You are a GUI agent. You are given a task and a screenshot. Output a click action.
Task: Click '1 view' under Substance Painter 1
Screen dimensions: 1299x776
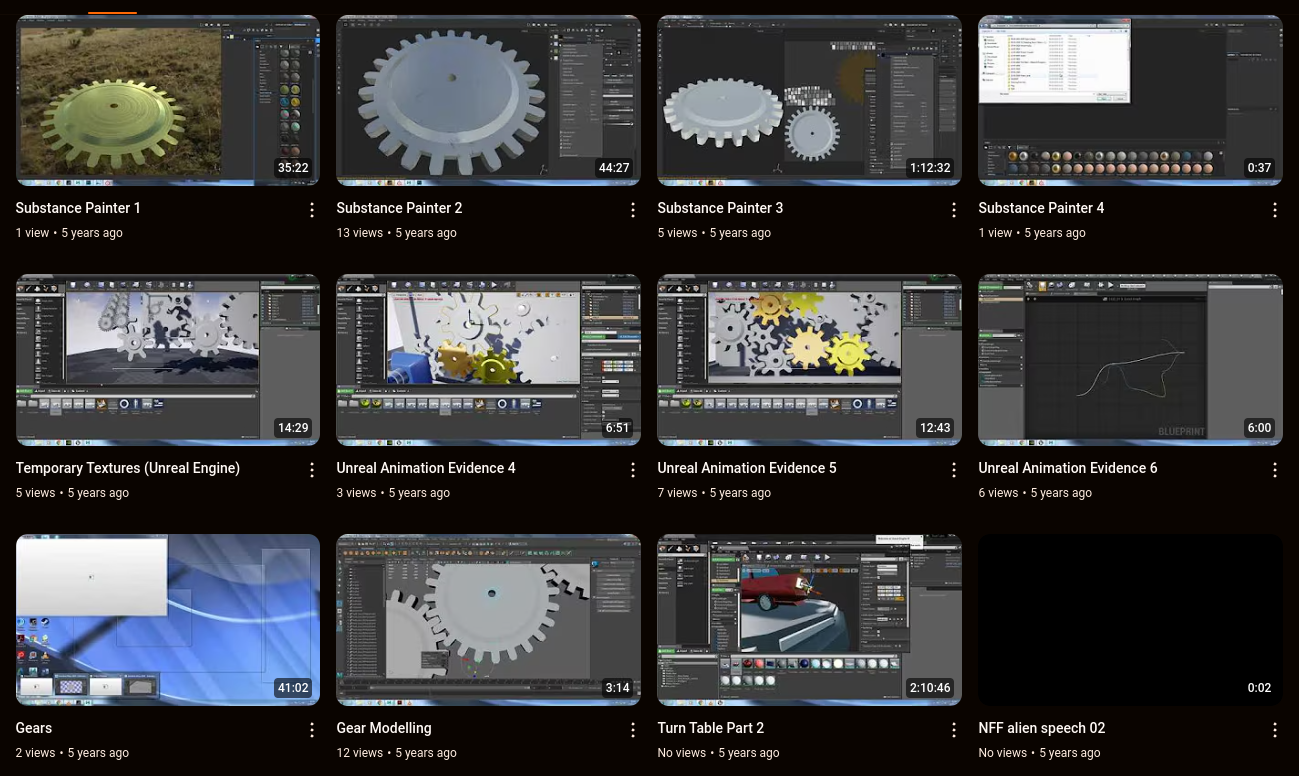tap(32, 233)
